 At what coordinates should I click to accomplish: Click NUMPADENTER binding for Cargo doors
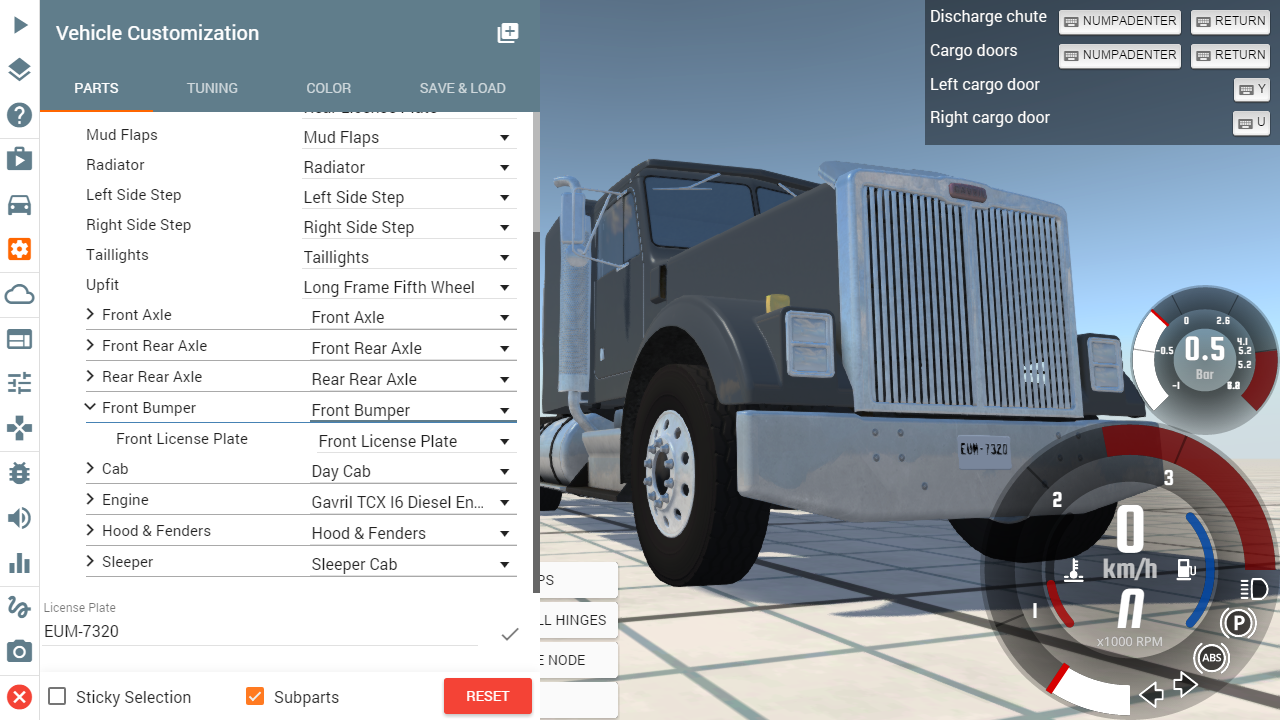1120,56
